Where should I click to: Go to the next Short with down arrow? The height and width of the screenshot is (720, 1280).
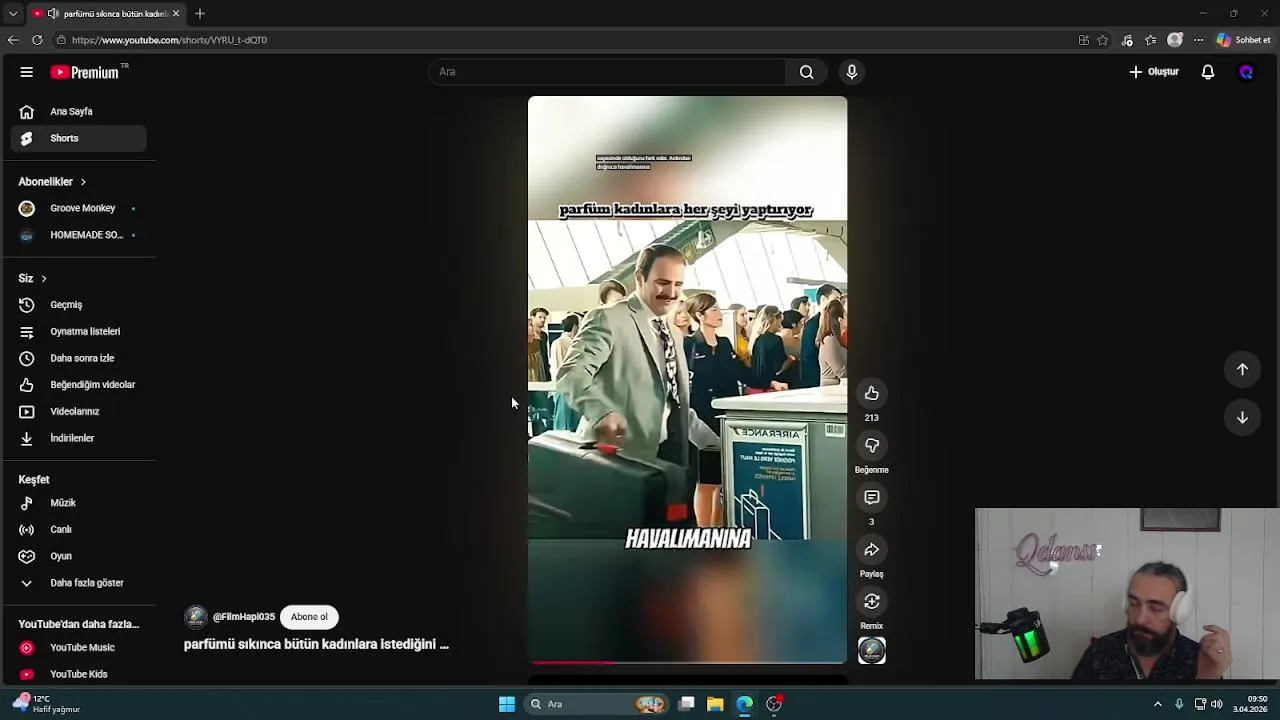[1242, 417]
